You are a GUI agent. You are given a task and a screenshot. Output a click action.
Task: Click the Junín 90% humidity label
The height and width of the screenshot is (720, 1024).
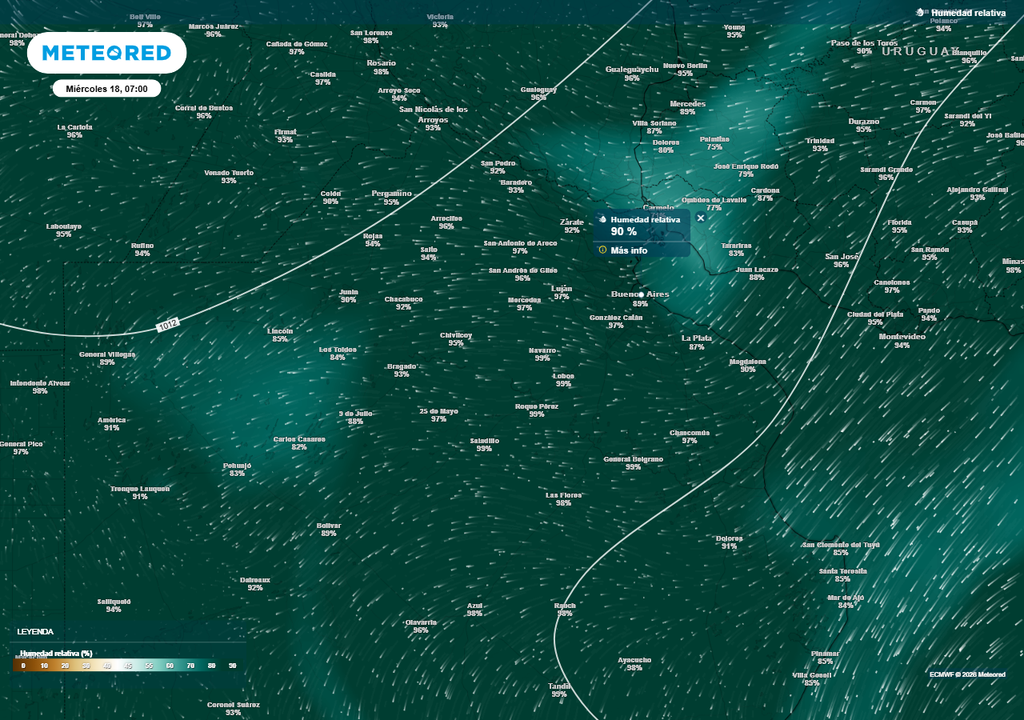tap(348, 299)
